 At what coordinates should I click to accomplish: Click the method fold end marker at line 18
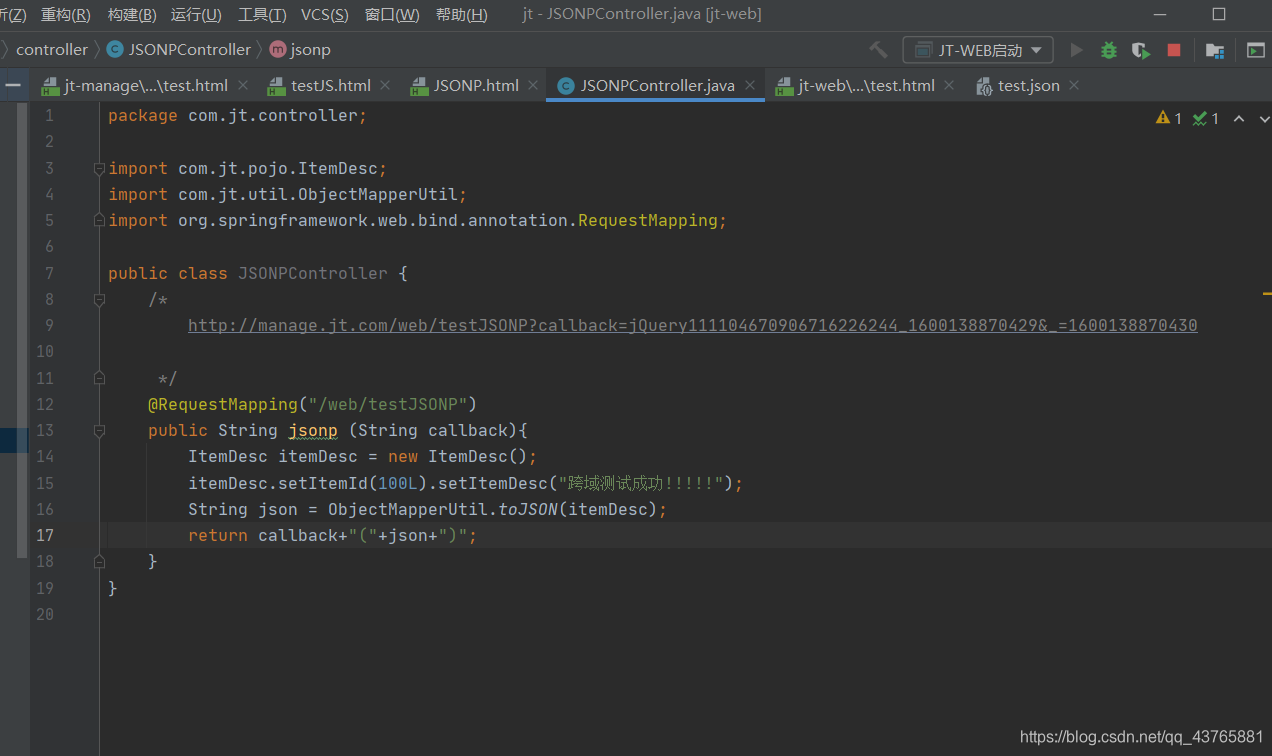tap(99, 561)
